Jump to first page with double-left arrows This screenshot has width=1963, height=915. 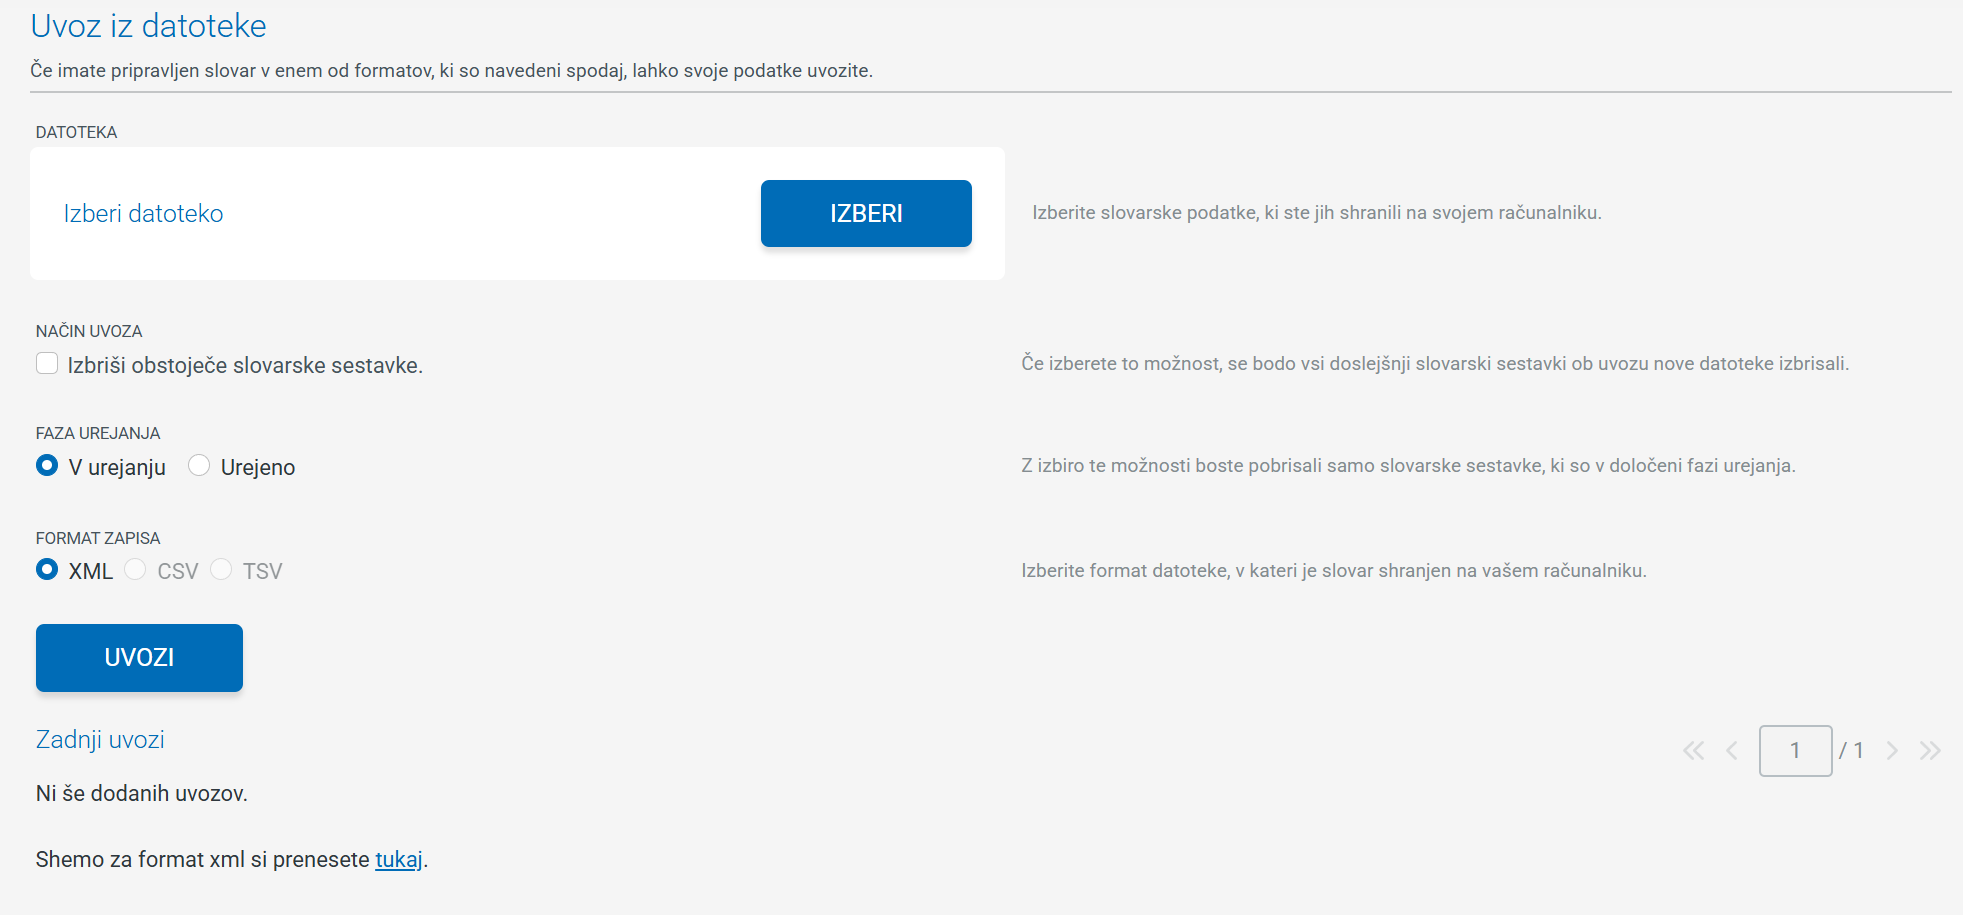pyautogui.click(x=1692, y=751)
